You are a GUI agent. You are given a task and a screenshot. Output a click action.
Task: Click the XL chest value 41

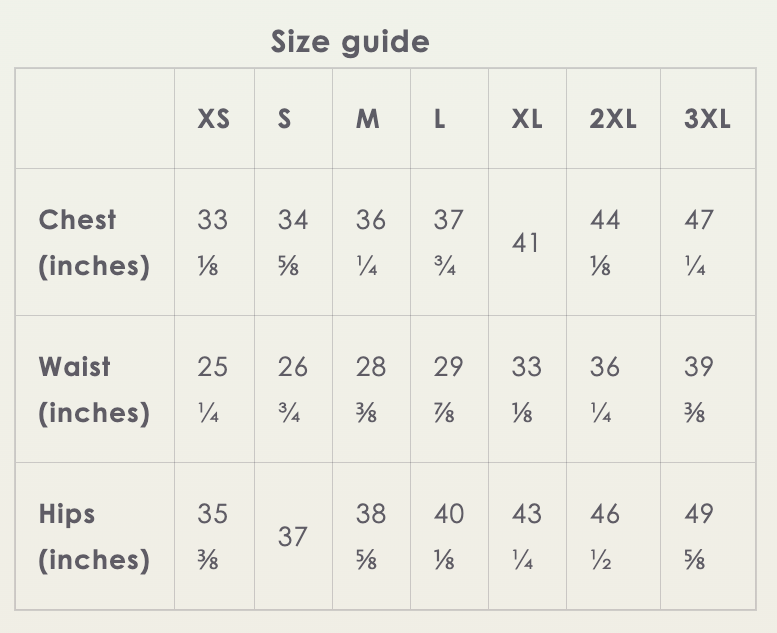(x=526, y=243)
